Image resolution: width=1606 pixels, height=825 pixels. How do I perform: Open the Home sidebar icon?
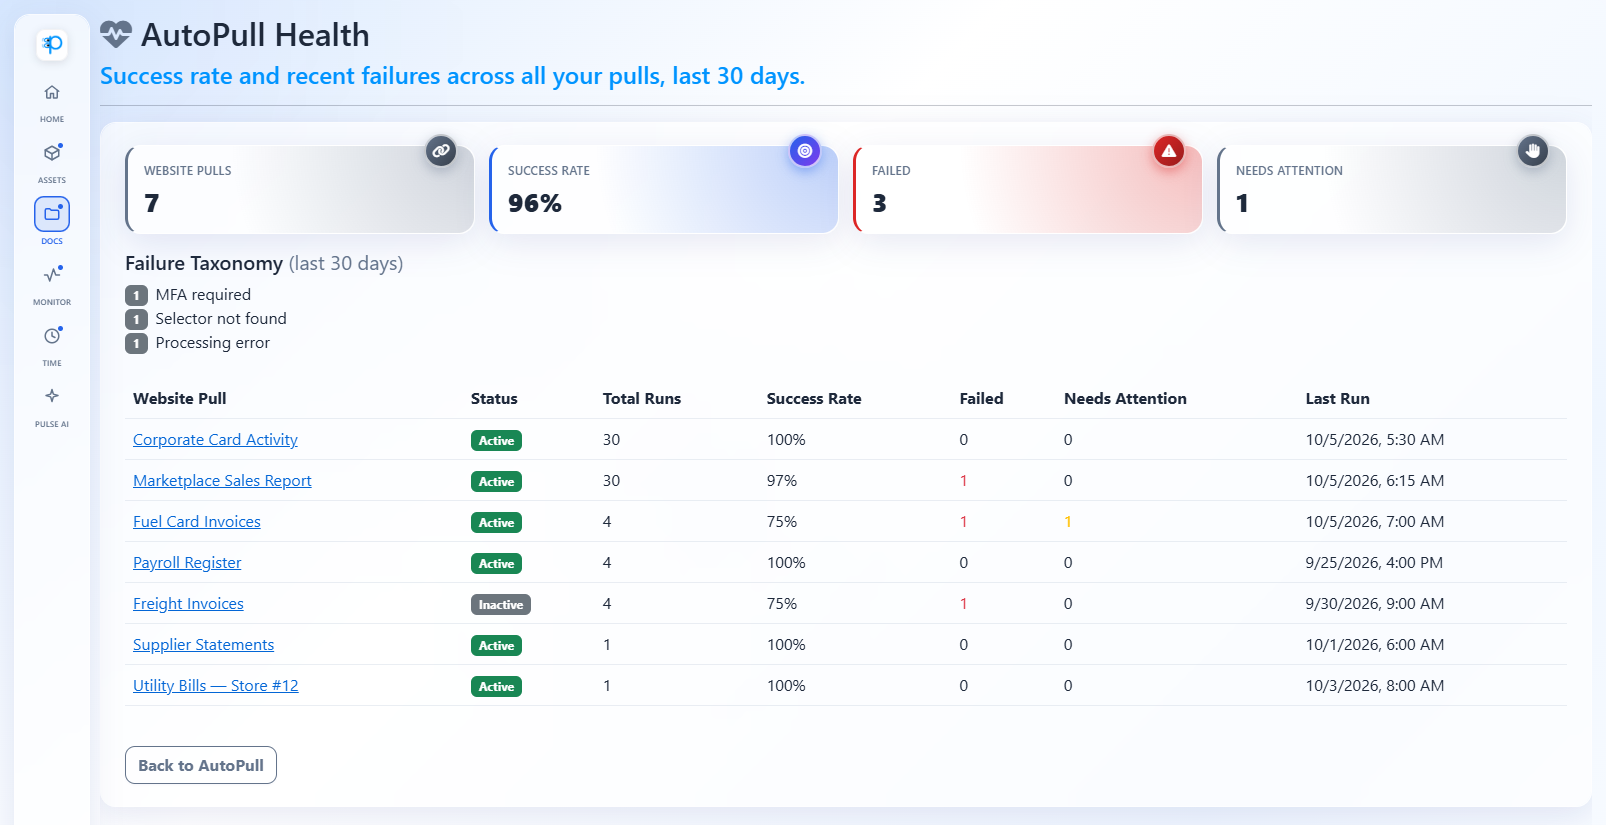pos(52,93)
